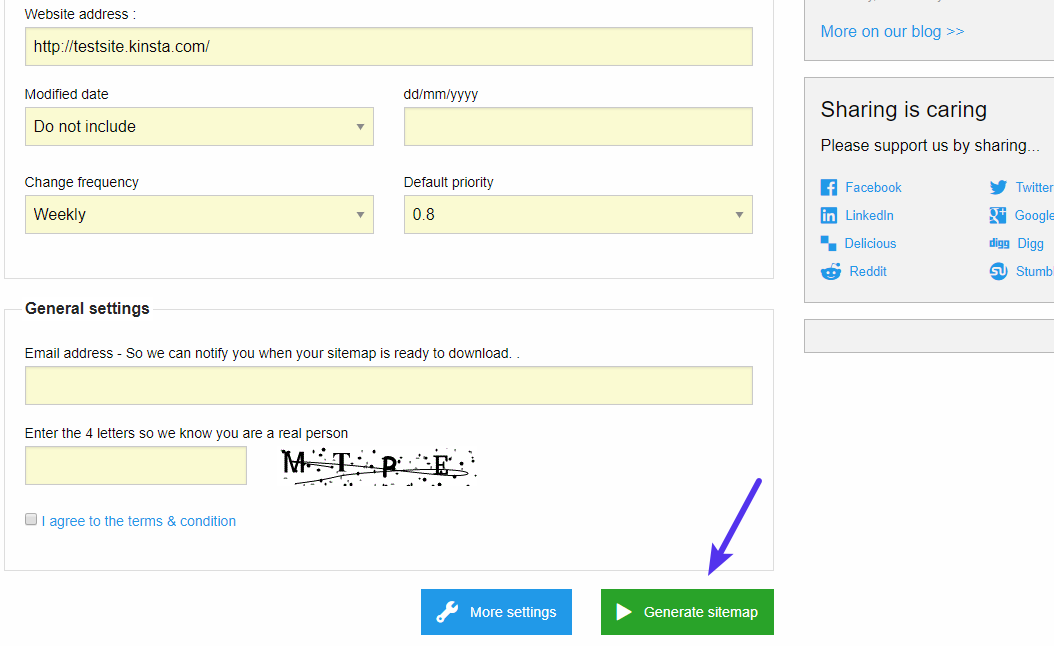Share via the StumbleUpon icon

click(997, 271)
